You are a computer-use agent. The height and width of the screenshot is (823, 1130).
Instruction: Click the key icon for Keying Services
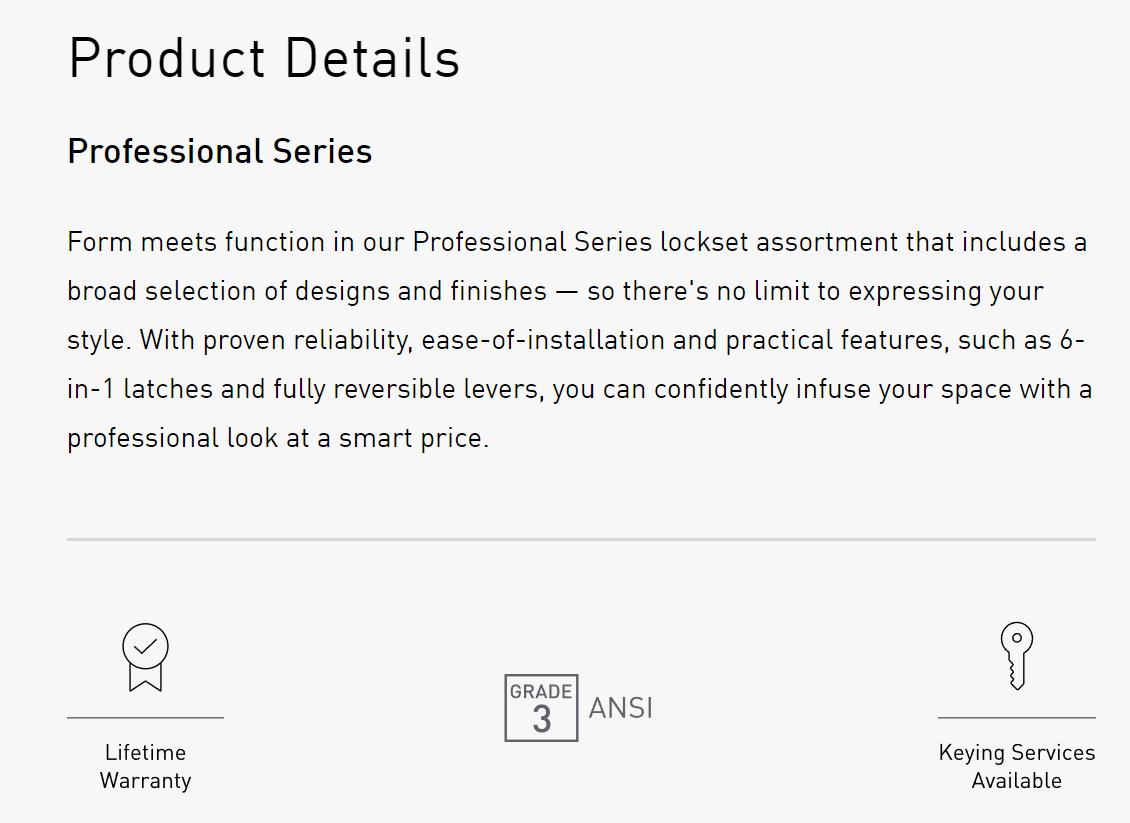click(1016, 655)
